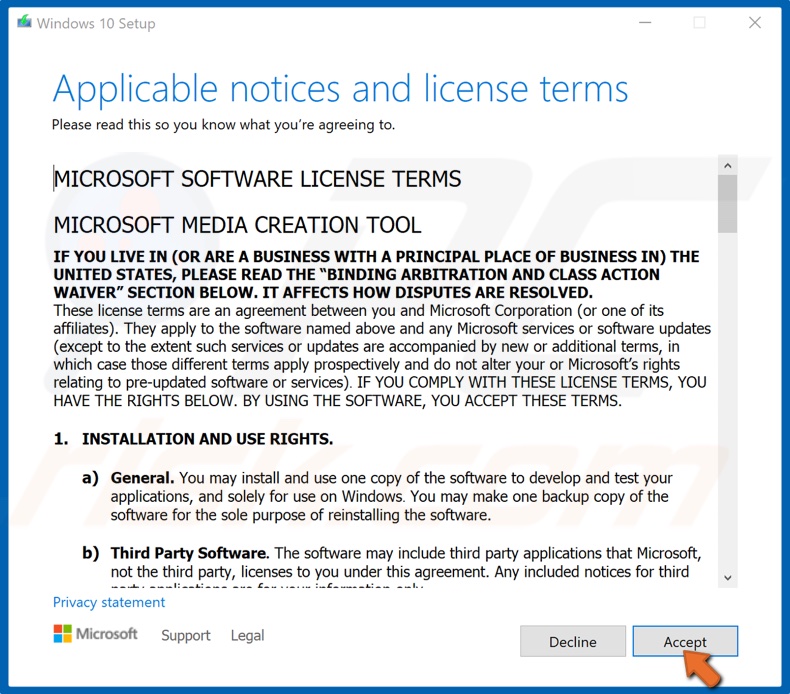Minimize the Windows 10 Setup window
The image size is (790, 694).
click(645, 23)
